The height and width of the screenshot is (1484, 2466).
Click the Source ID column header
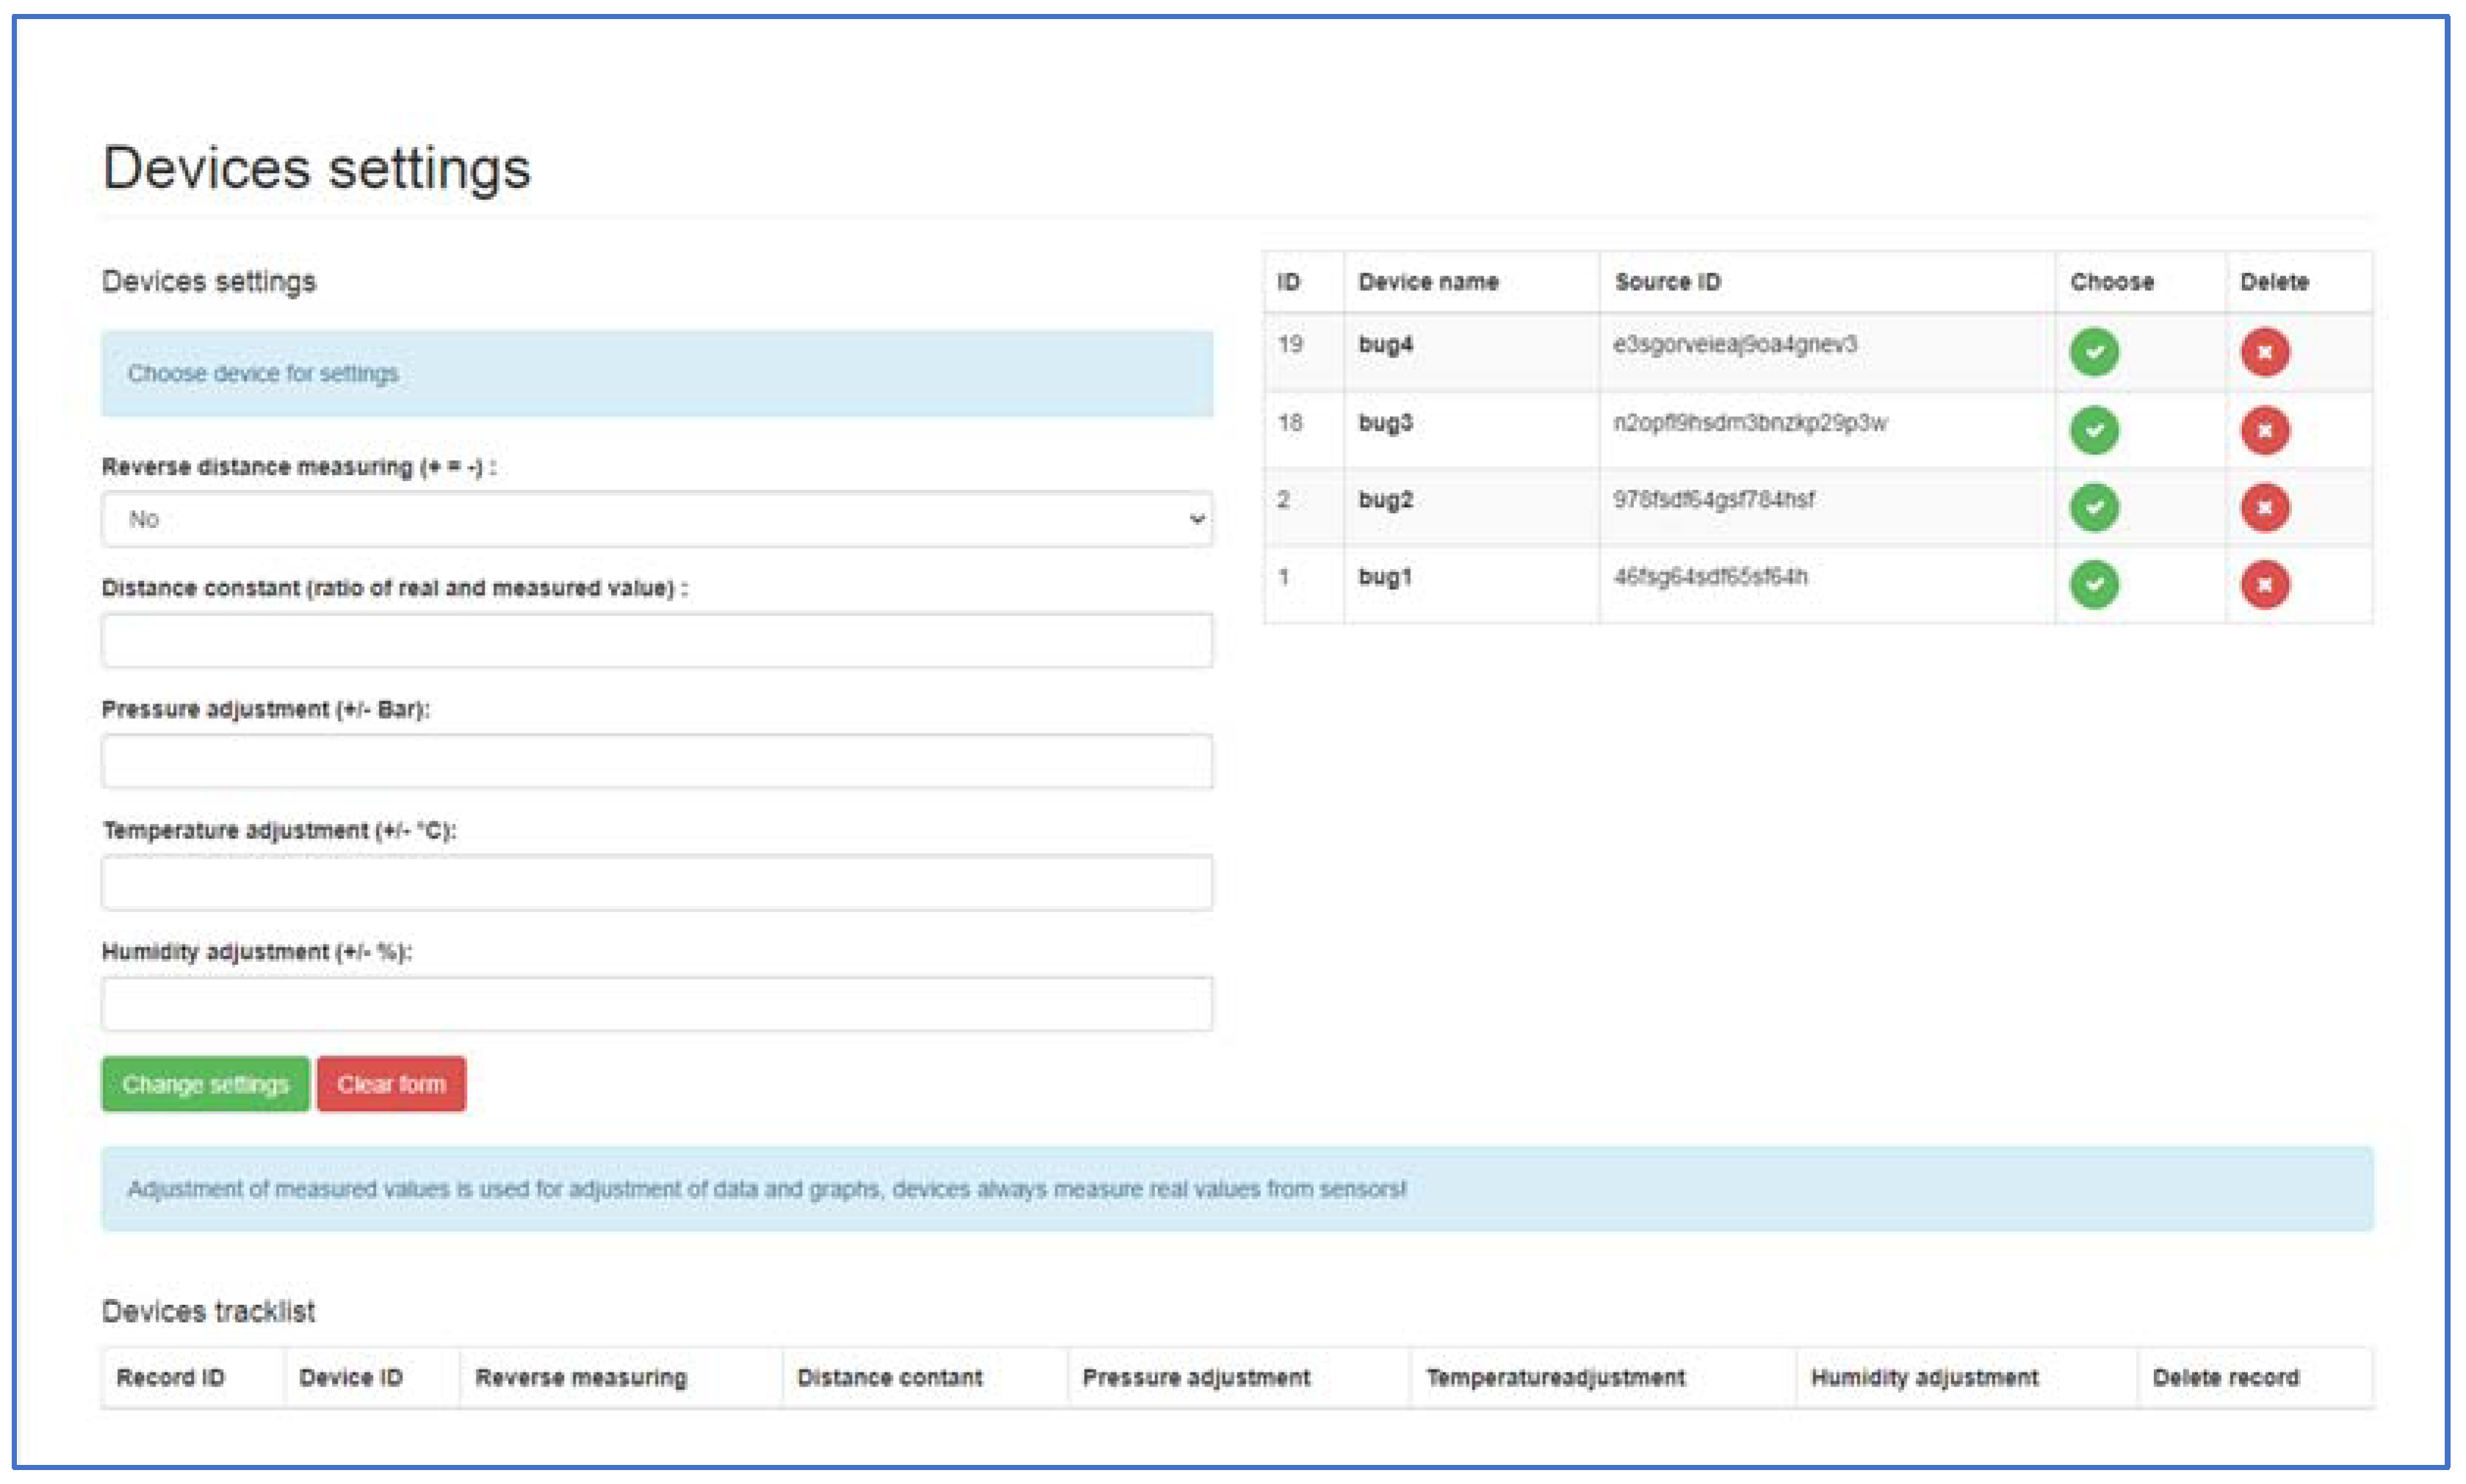tap(1667, 282)
